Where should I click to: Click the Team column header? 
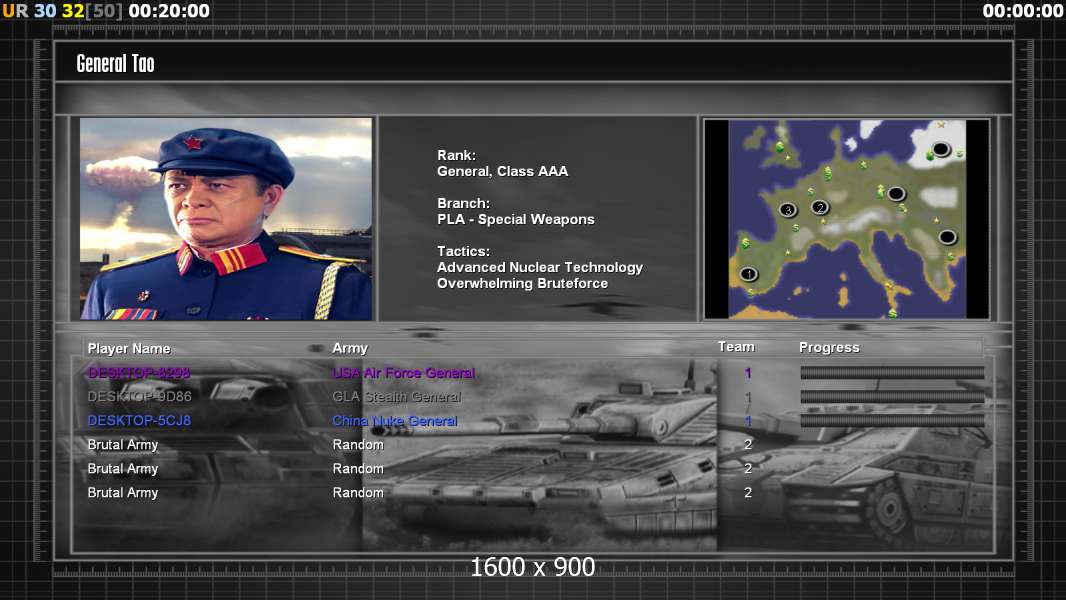click(x=736, y=347)
